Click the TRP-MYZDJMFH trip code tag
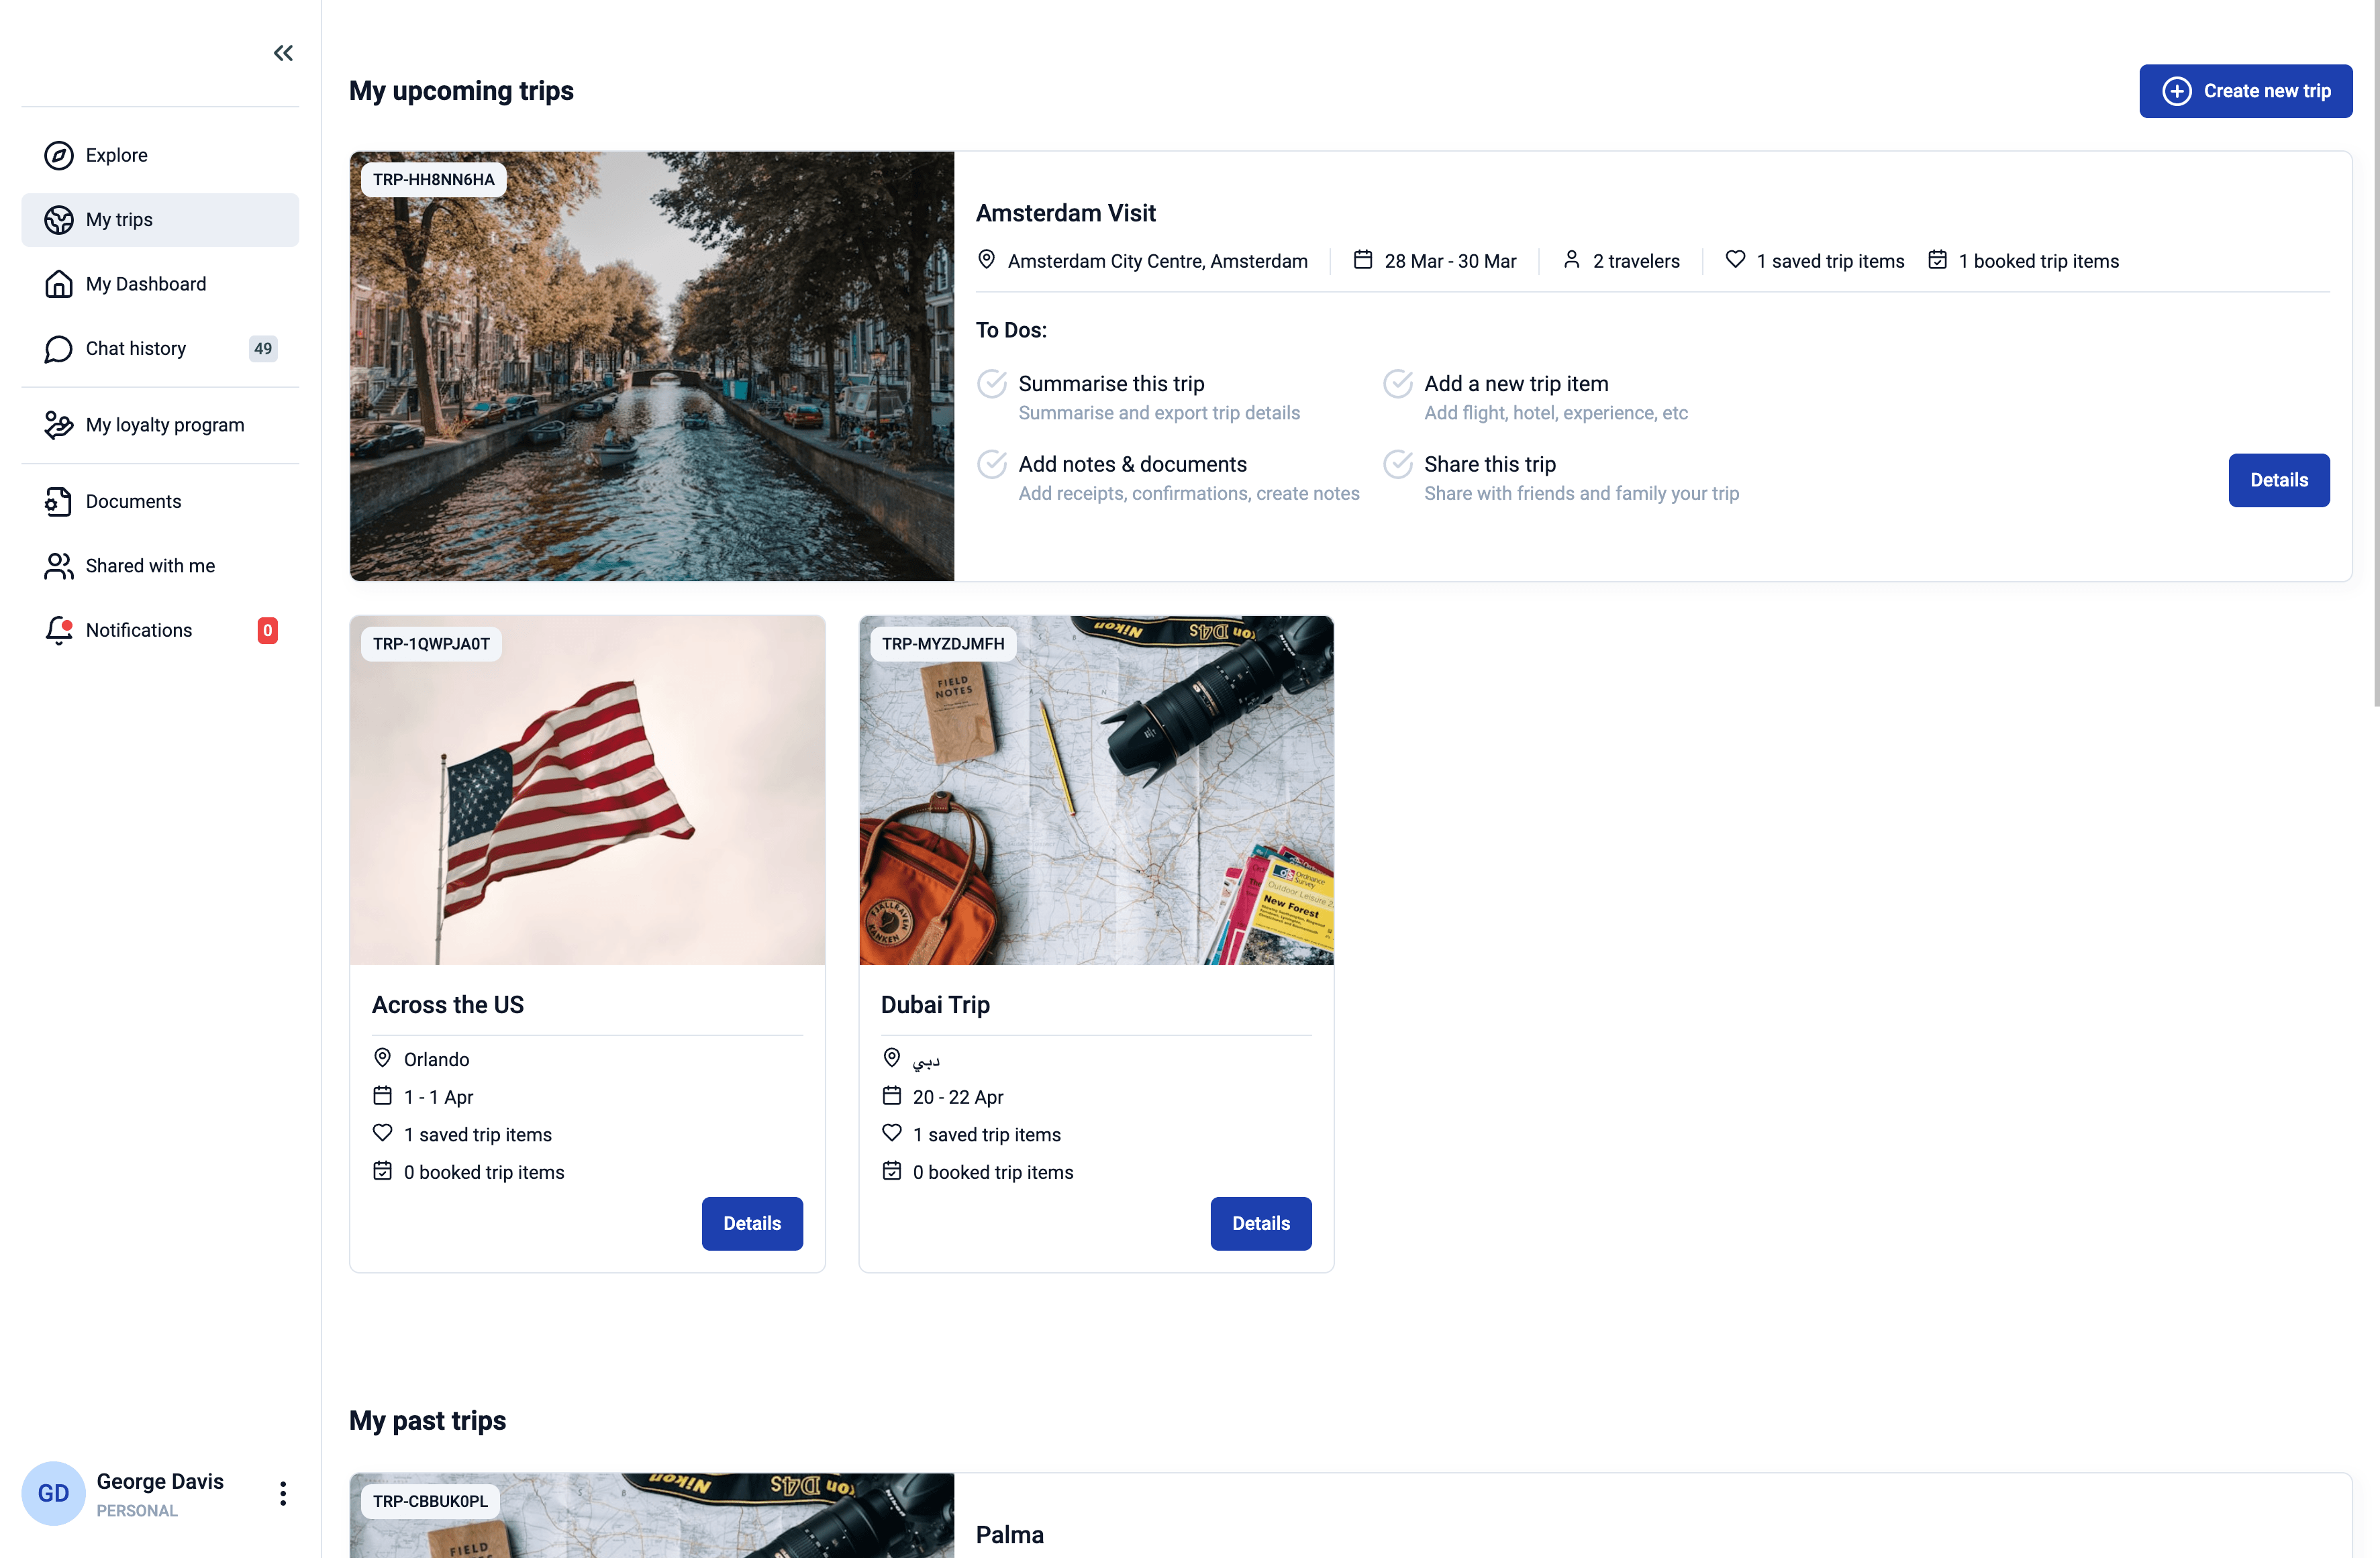The height and width of the screenshot is (1558, 2380). coord(943,644)
